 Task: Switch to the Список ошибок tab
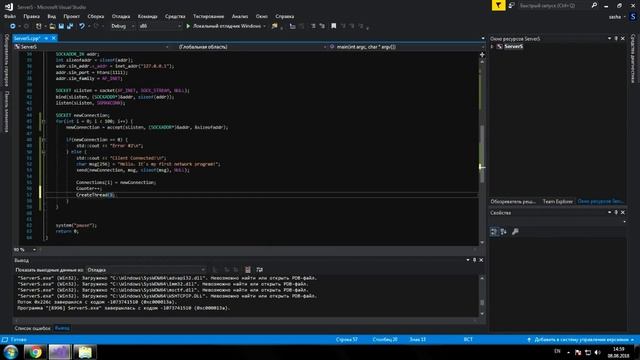pyautogui.click(x=32, y=328)
